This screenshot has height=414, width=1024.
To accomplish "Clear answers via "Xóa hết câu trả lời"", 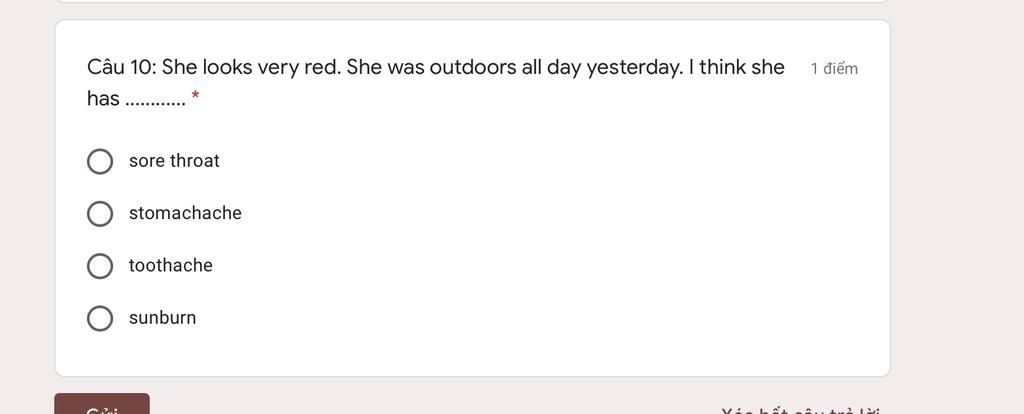I will pos(800,411).
